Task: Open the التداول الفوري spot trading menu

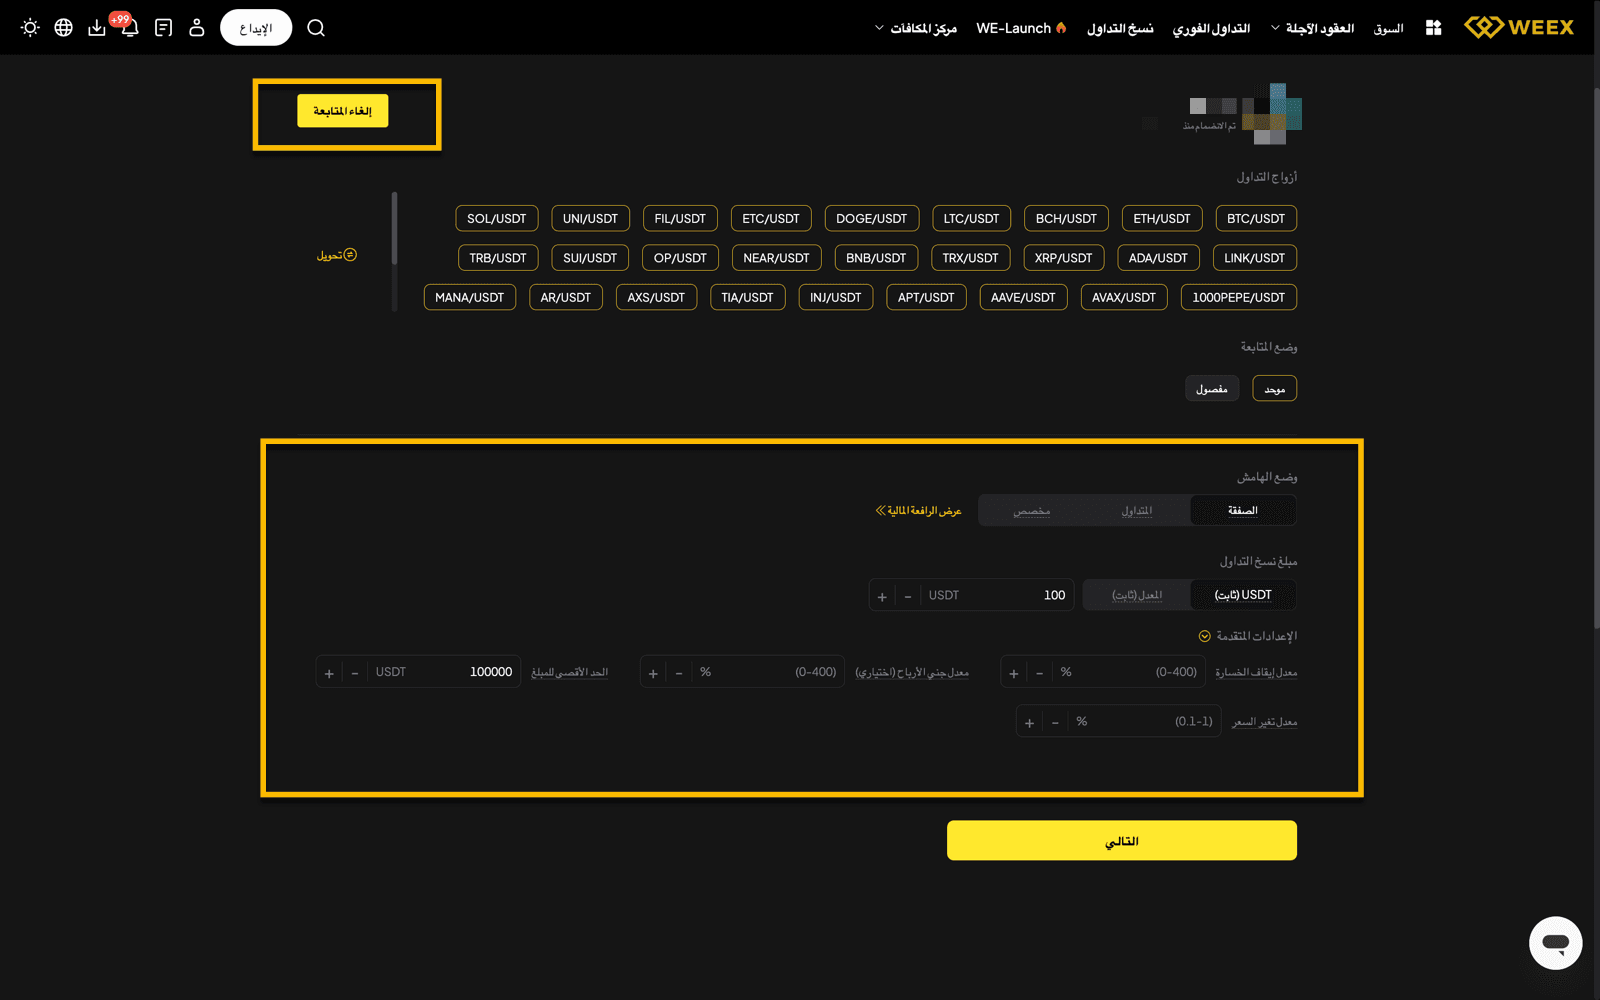Action: click(x=1211, y=28)
